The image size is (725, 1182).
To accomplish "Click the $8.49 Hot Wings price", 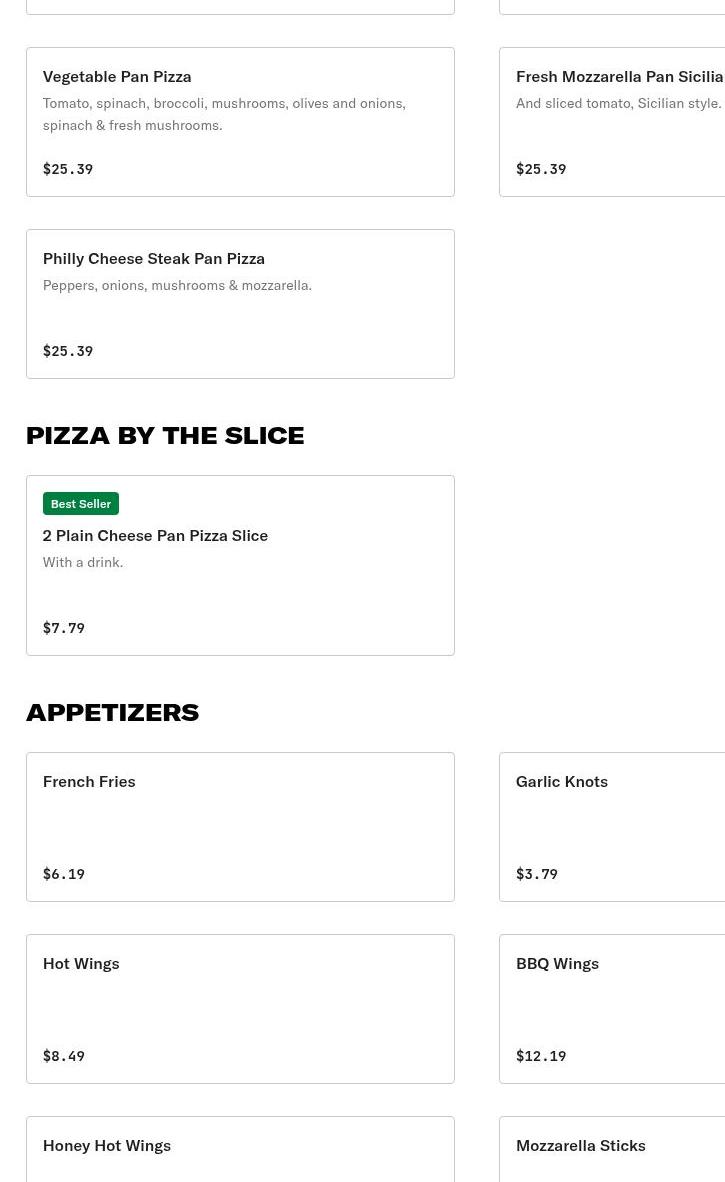I will pos(64,1056).
